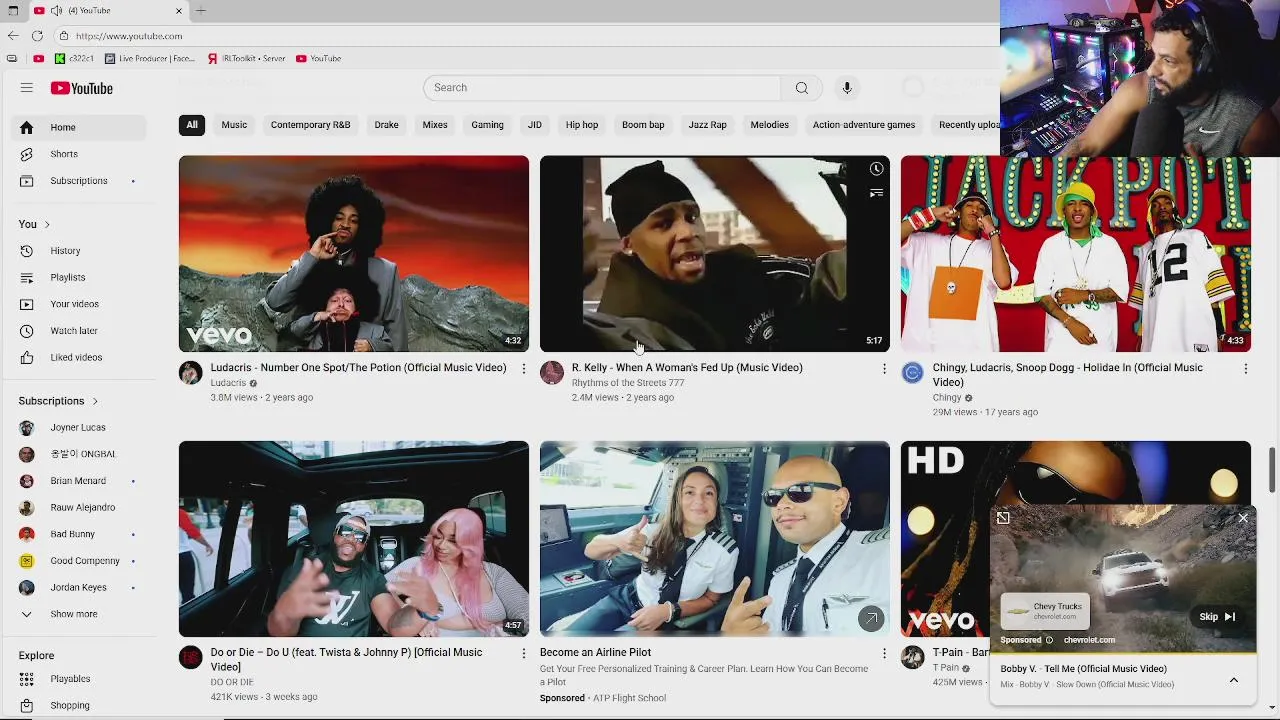Play Do or Die Do U thumbnail

[x=354, y=539]
